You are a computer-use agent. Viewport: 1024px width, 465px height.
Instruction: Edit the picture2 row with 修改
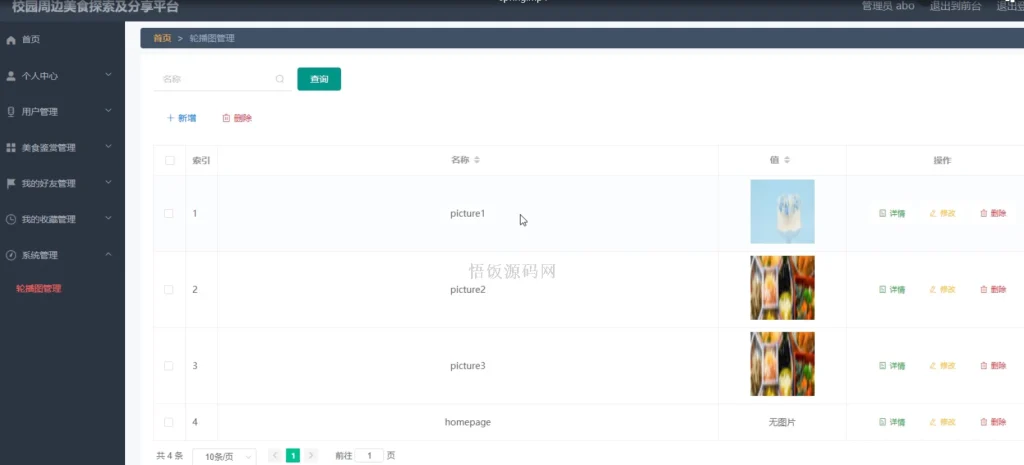942,289
